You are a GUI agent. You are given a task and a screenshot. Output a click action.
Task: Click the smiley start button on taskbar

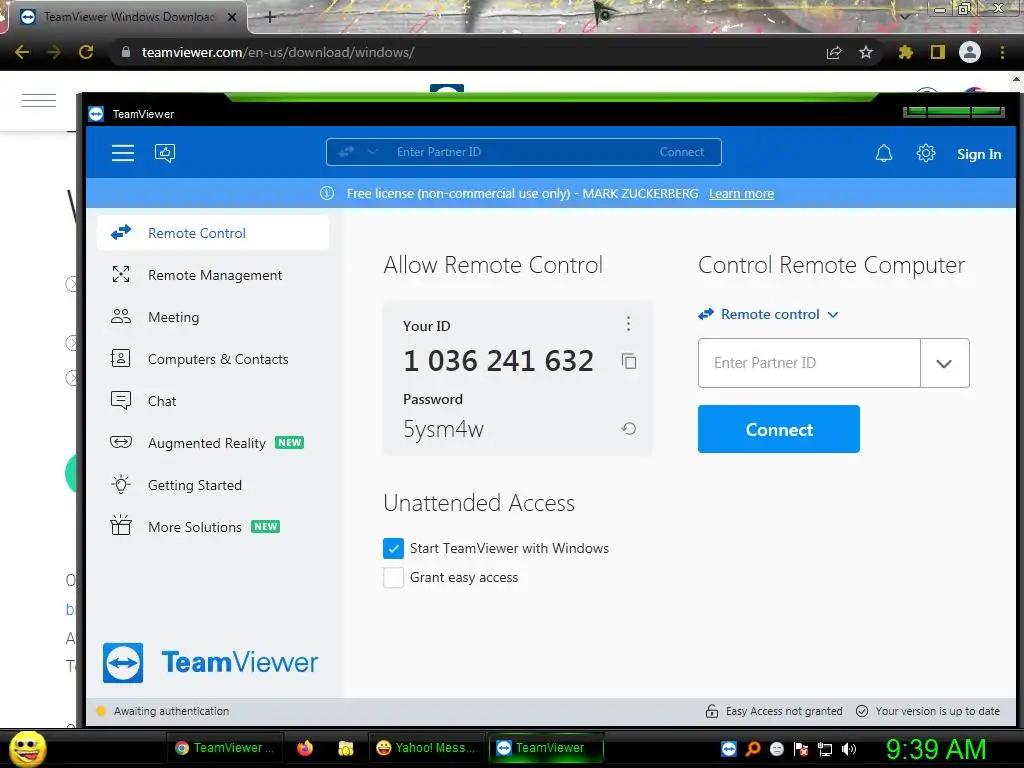(27, 748)
